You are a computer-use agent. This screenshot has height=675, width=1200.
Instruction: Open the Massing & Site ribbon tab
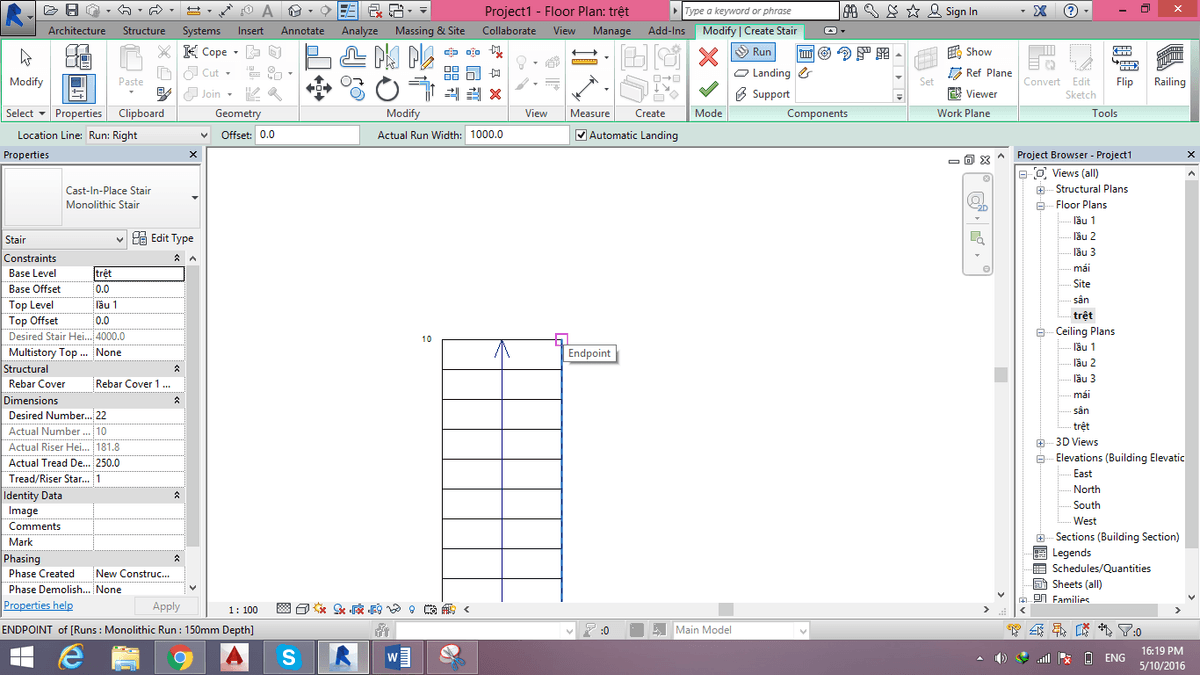click(x=430, y=31)
